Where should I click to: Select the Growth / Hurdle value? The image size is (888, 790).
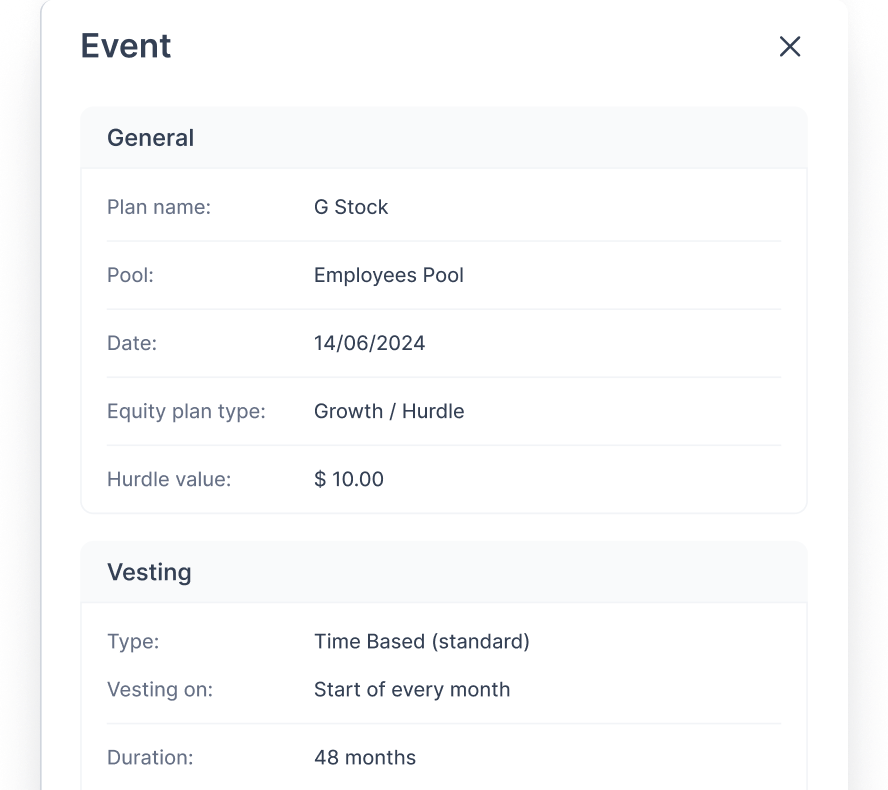coord(389,411)
